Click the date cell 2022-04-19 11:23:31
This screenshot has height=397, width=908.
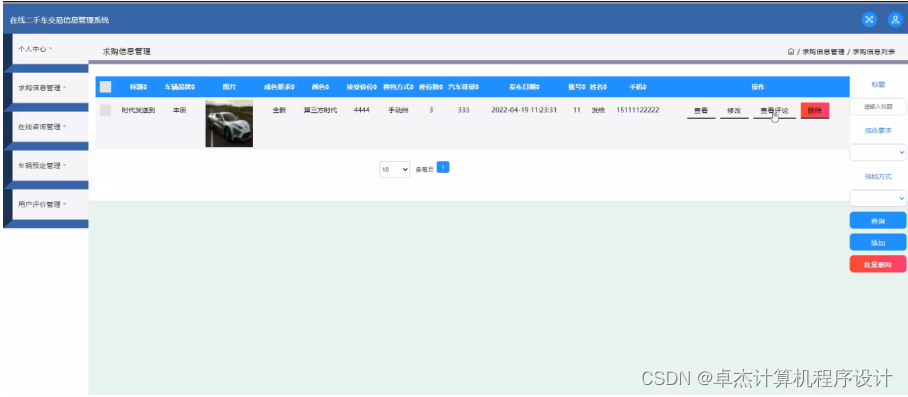click(524, 110)
